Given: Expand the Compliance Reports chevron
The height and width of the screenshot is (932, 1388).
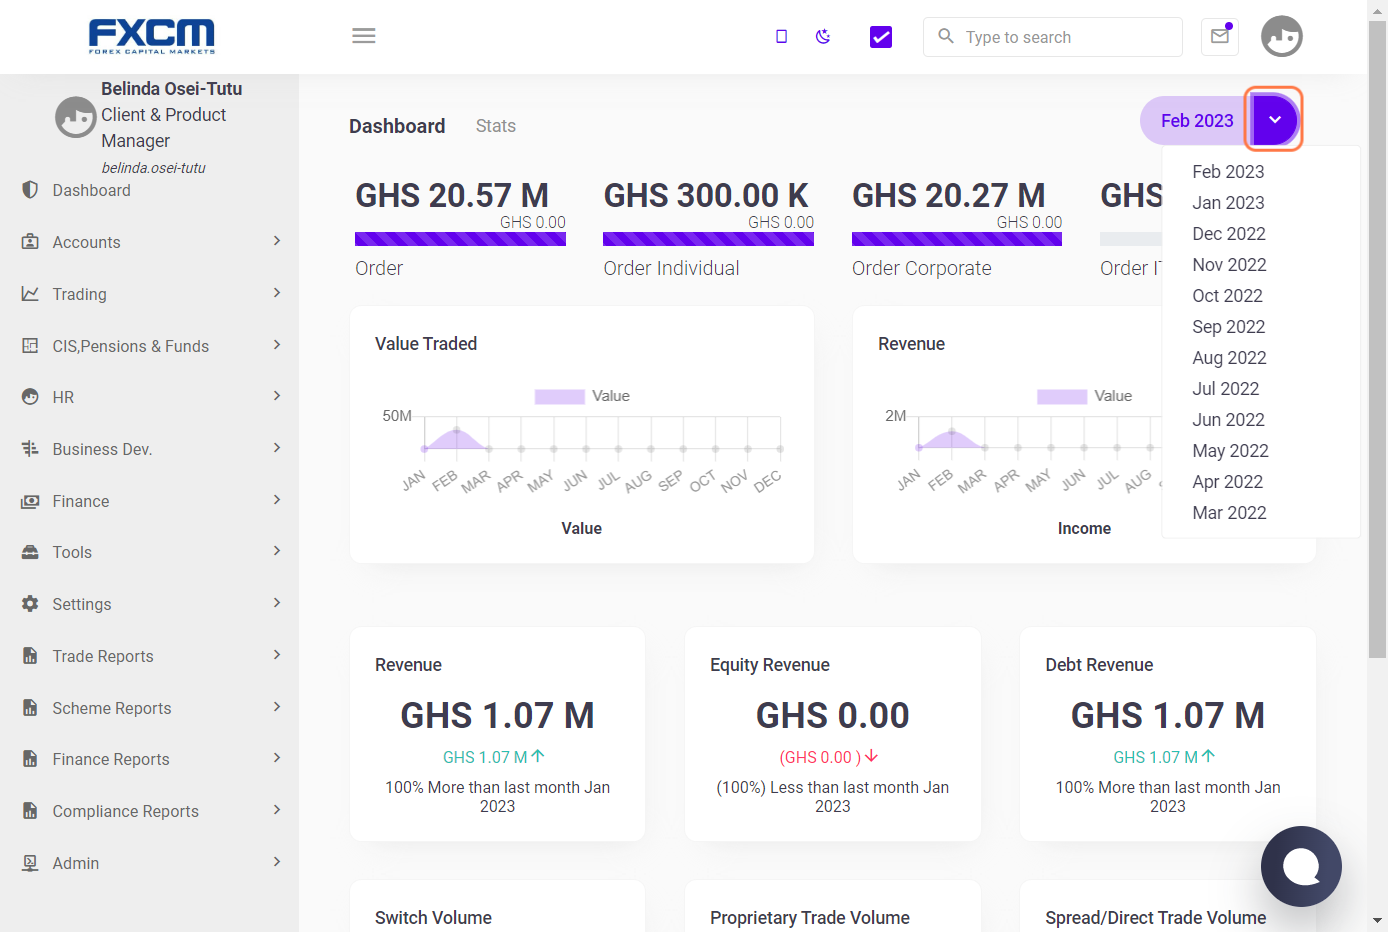Looking at the screenshot, I should click(277, 810).
